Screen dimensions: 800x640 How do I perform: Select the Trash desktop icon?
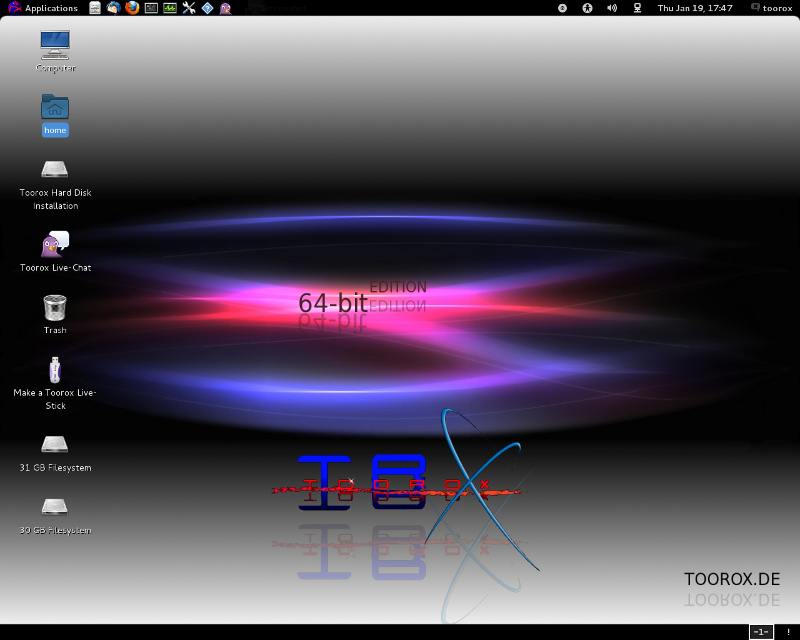coord(55,308)
